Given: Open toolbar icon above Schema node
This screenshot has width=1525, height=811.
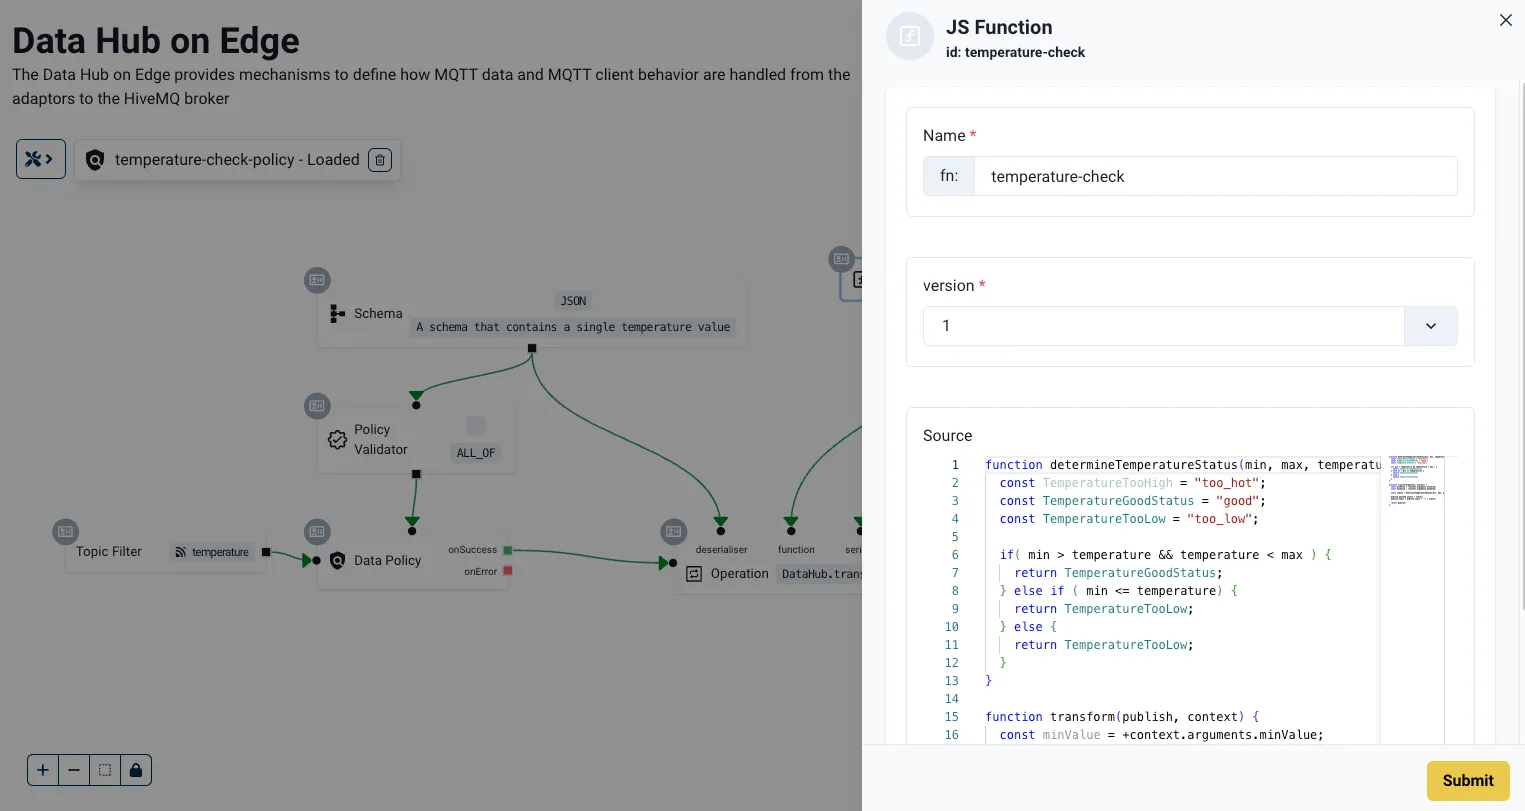Looking at the screenshot, I should [x=317, y=280].
